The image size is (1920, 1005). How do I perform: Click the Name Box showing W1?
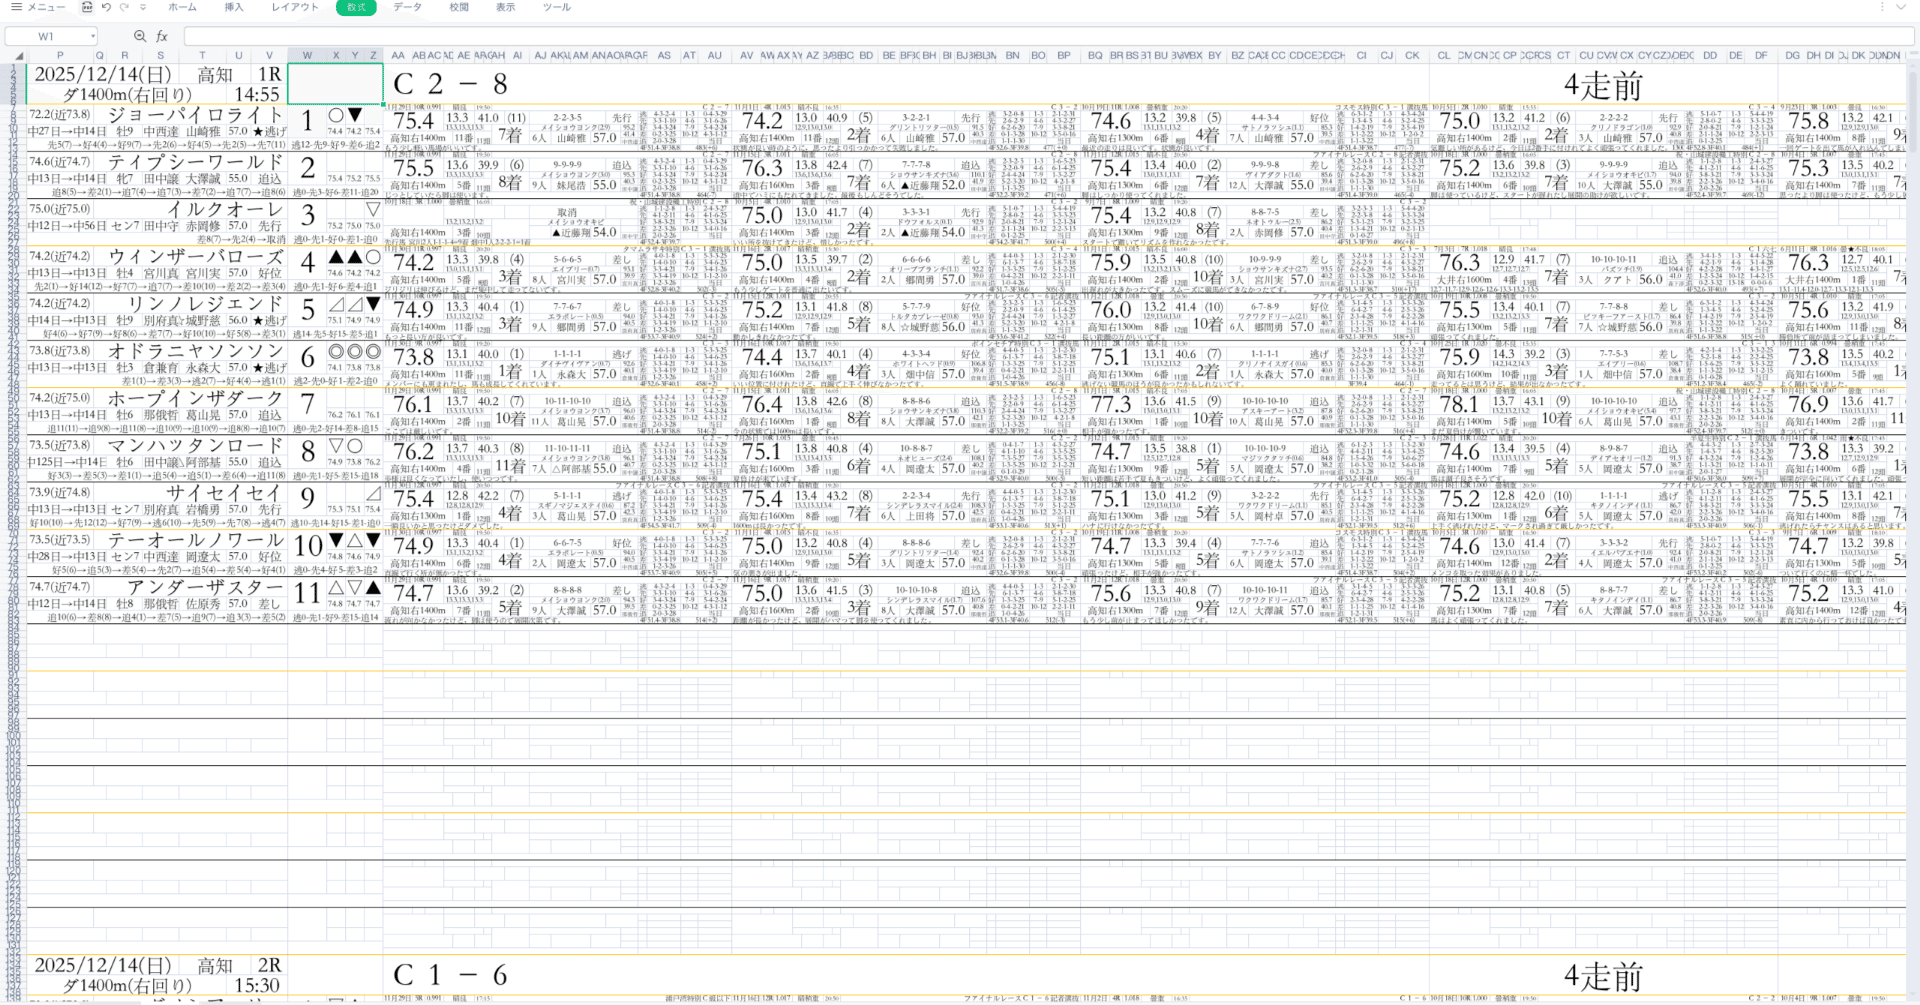pos(46,36)
